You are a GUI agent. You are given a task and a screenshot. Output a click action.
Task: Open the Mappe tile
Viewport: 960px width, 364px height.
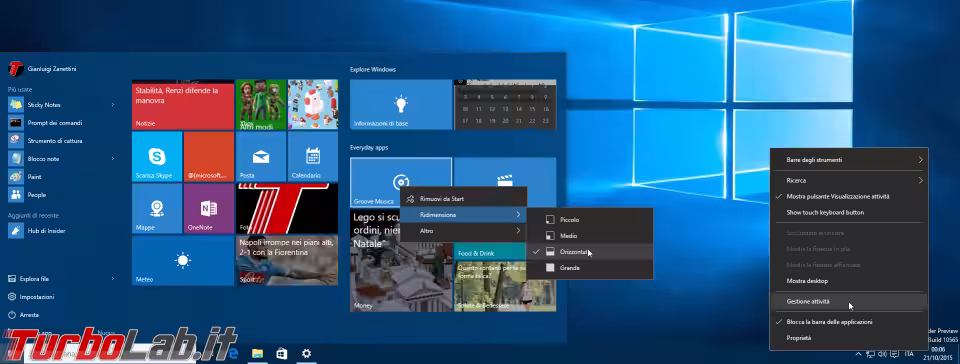pos(157,209)
